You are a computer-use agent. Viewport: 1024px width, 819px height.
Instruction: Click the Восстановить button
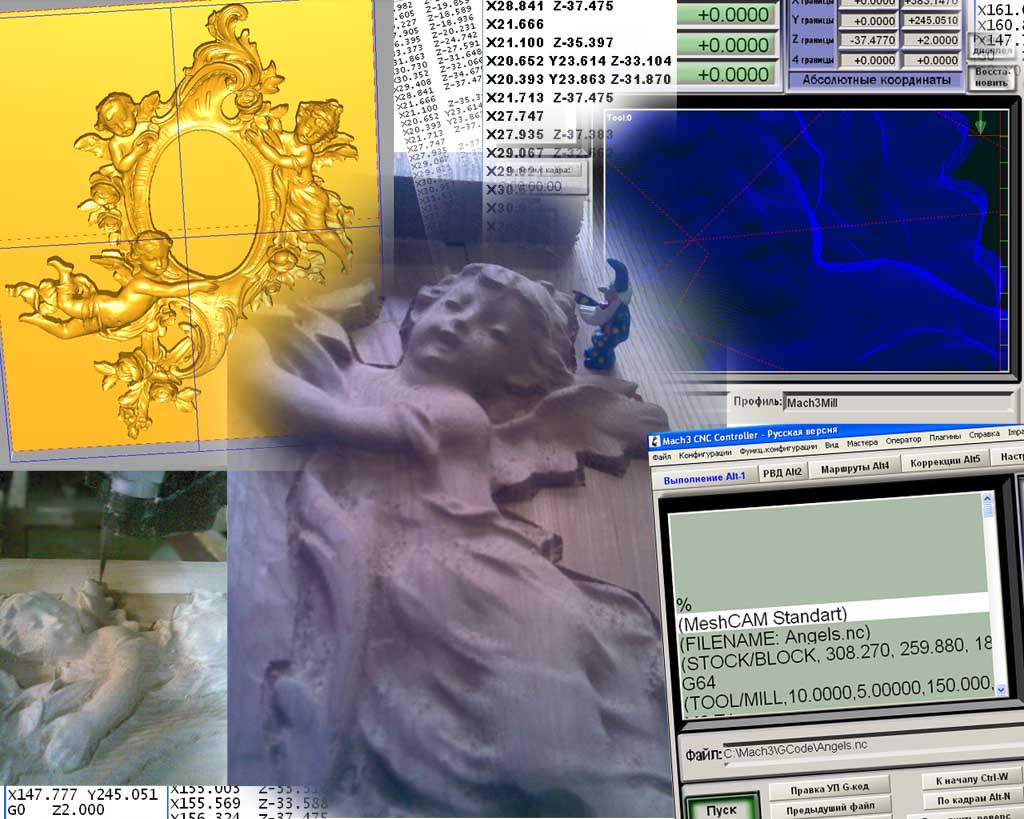[991, 78]
